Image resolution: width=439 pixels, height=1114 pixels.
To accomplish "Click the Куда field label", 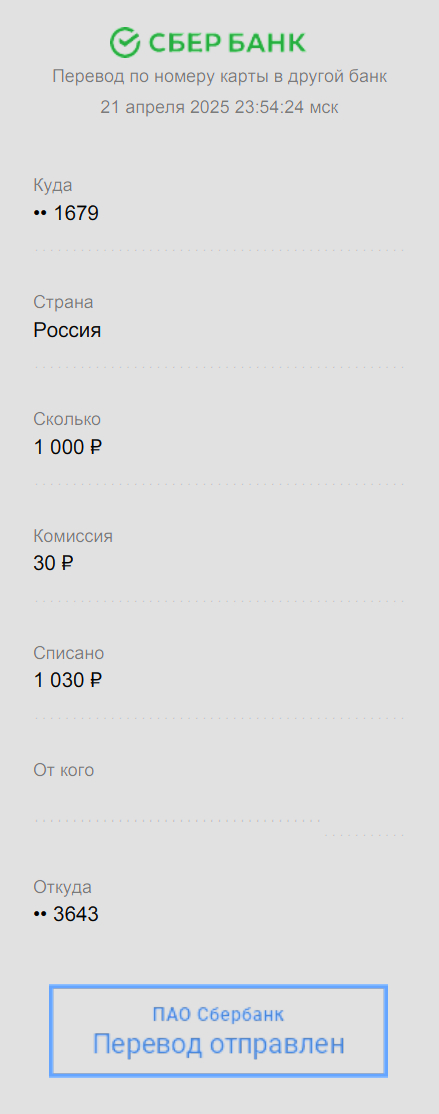I will [53, 185].
